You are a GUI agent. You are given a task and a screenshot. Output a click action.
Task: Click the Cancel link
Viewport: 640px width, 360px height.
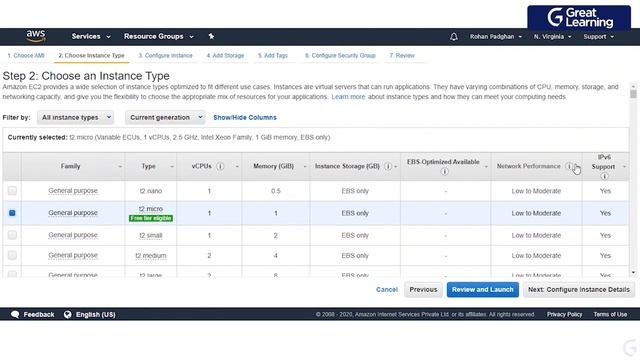(x=387, y=289)
